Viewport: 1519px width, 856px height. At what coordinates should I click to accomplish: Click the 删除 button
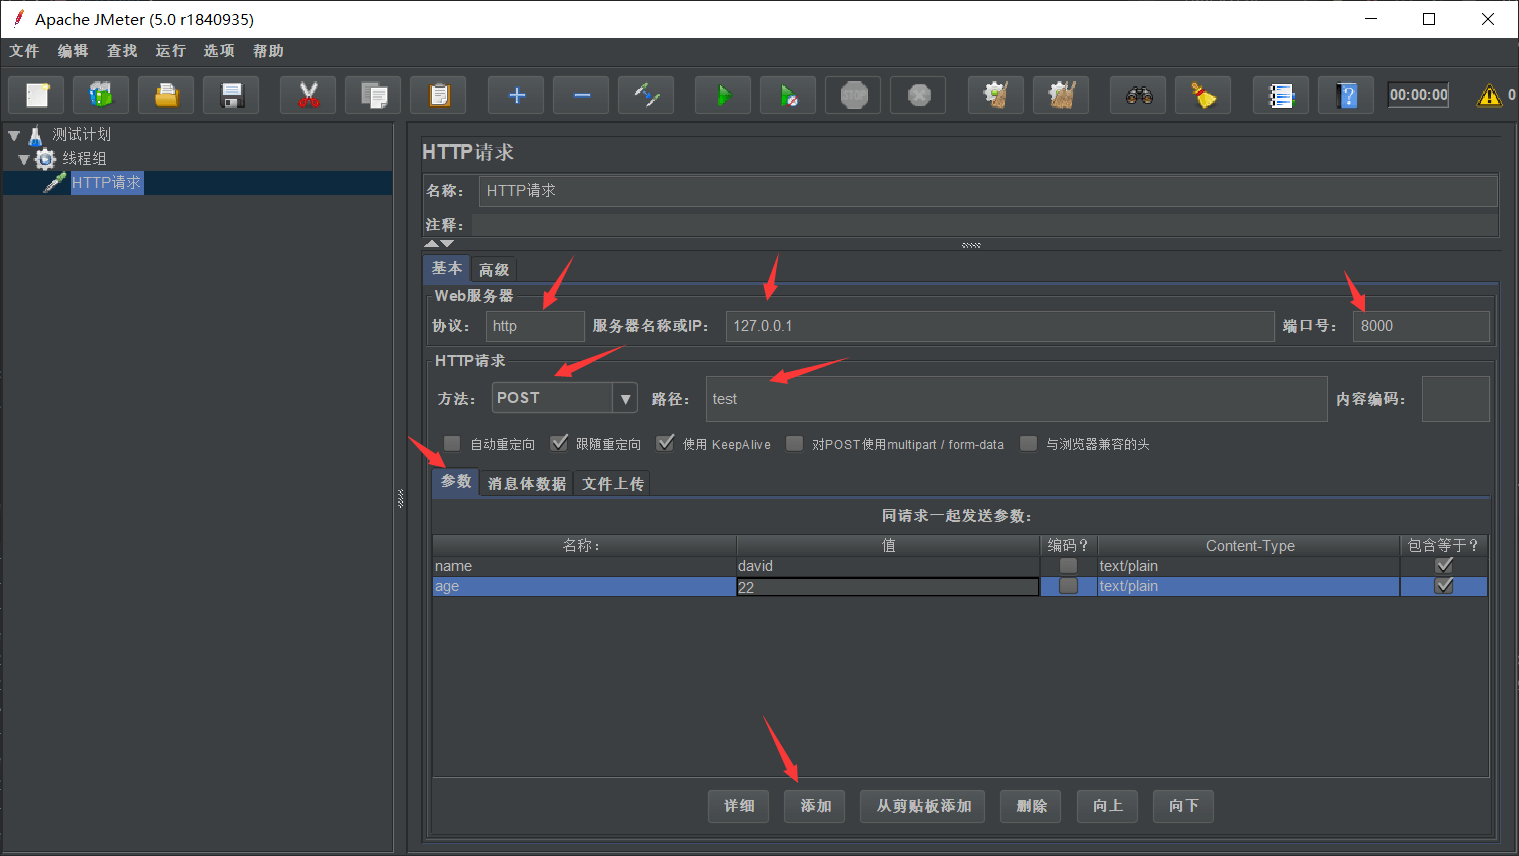point(1031,806)
